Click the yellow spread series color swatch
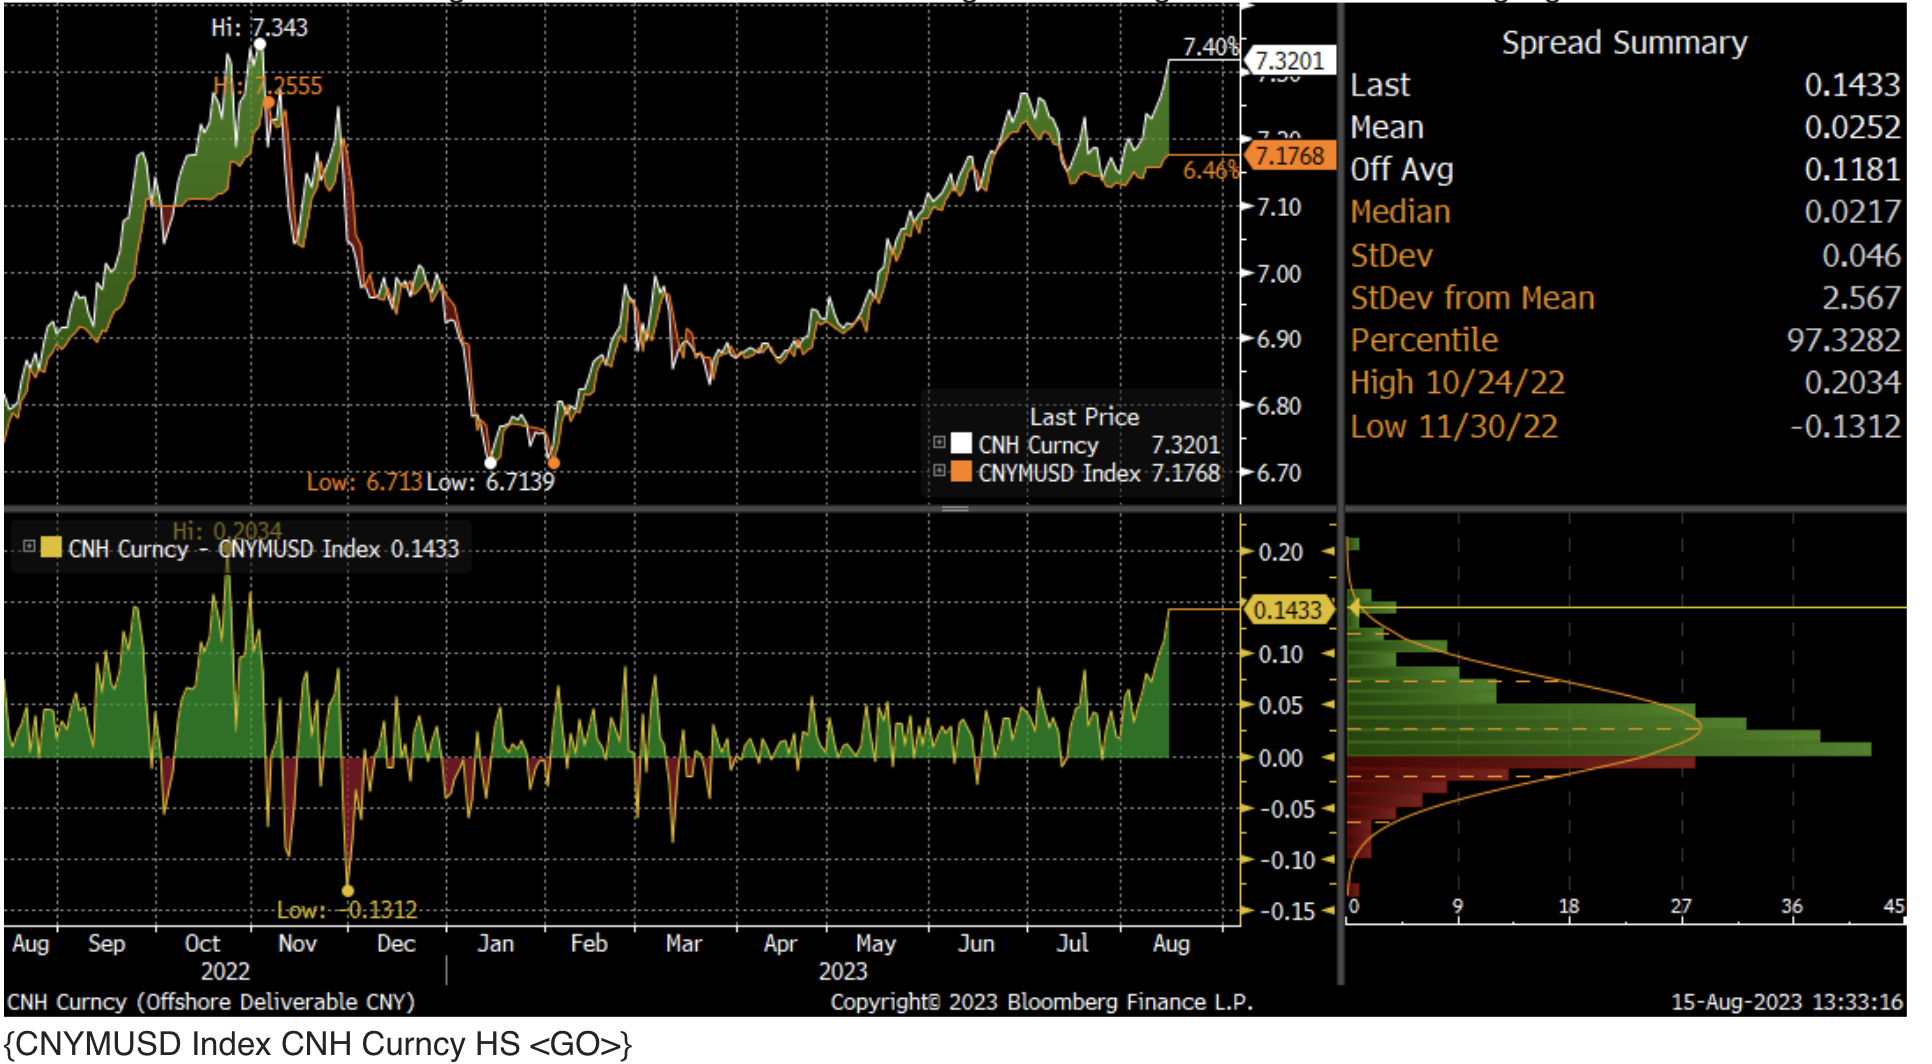The height and width of the screenshot is (1064, 1932). 51,547
